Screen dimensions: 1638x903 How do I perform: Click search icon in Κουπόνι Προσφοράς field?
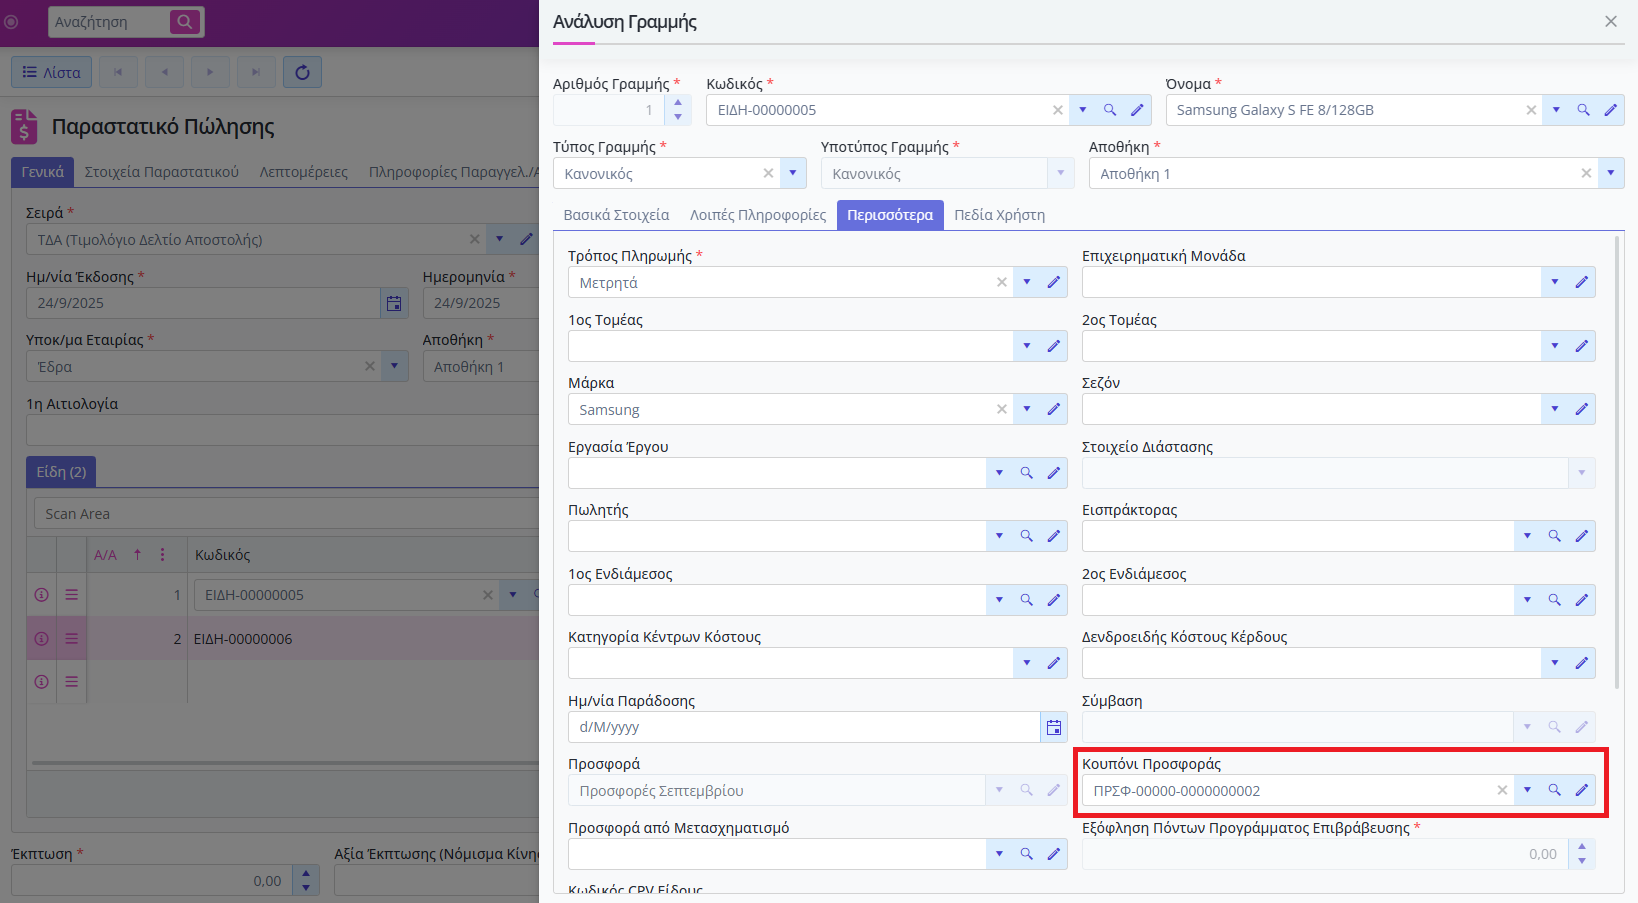click(x=1554, y=790)
